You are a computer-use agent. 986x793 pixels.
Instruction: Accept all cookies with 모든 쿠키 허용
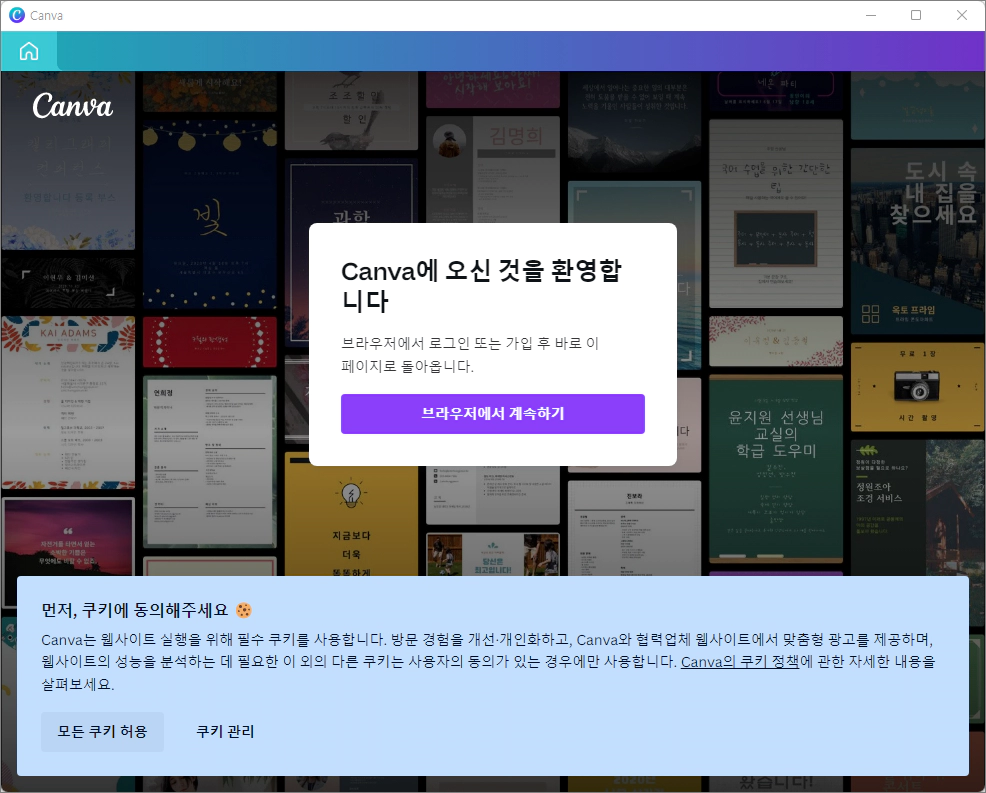(102, 731)
